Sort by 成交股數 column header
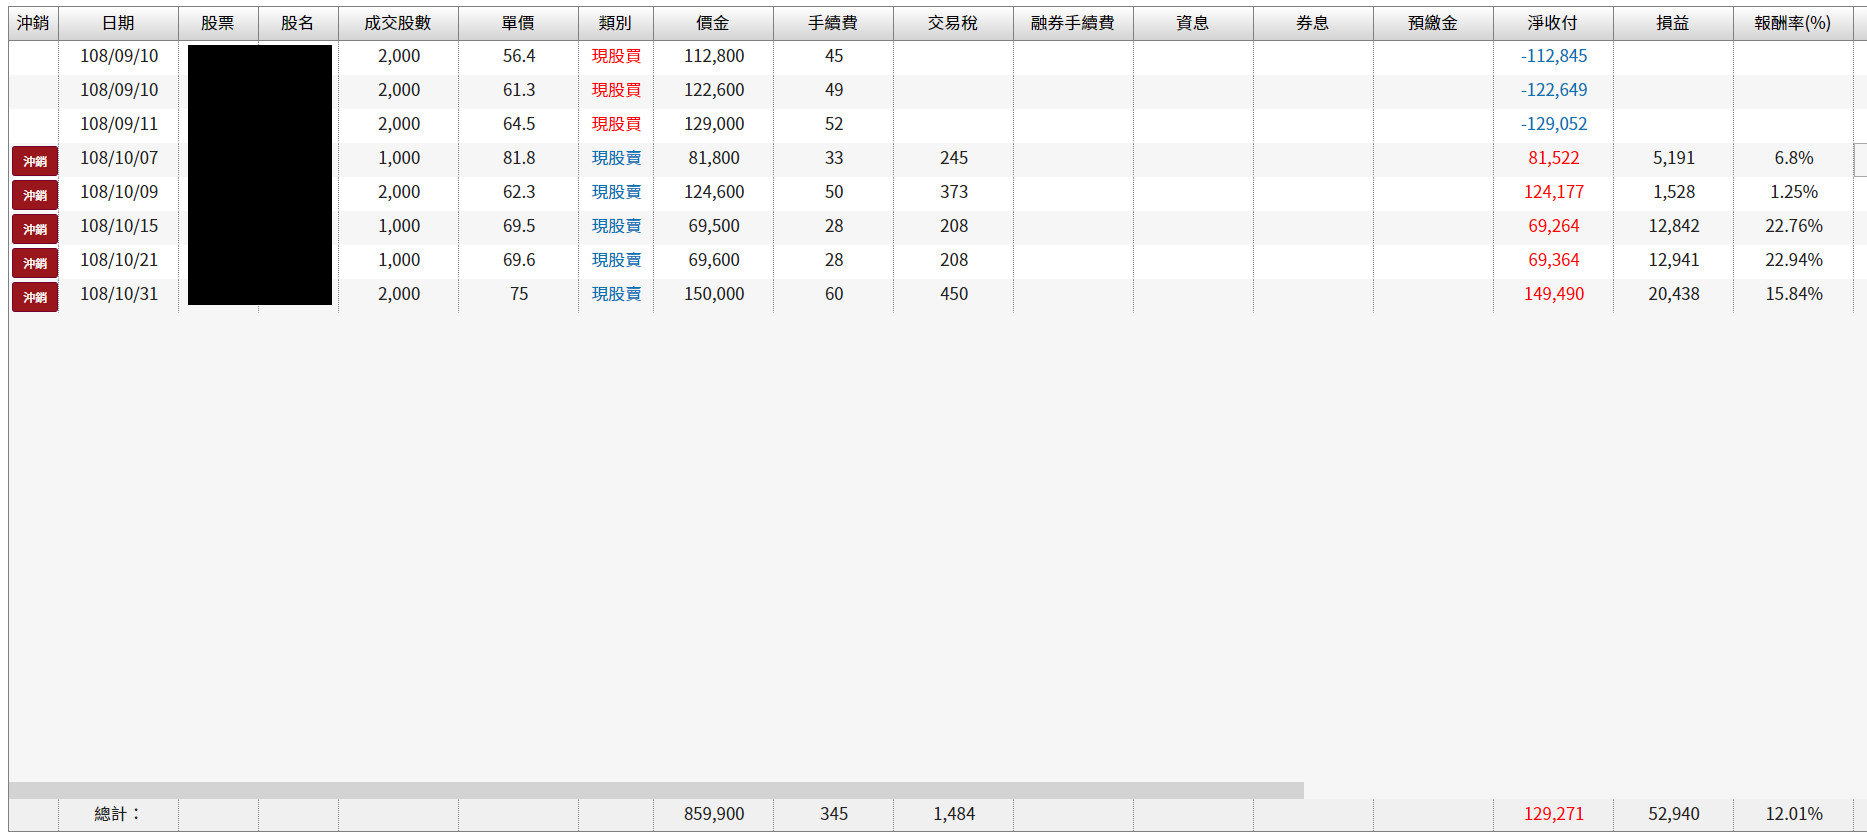The height and width of the screenshot is (837, 1867). click(398, 23)
